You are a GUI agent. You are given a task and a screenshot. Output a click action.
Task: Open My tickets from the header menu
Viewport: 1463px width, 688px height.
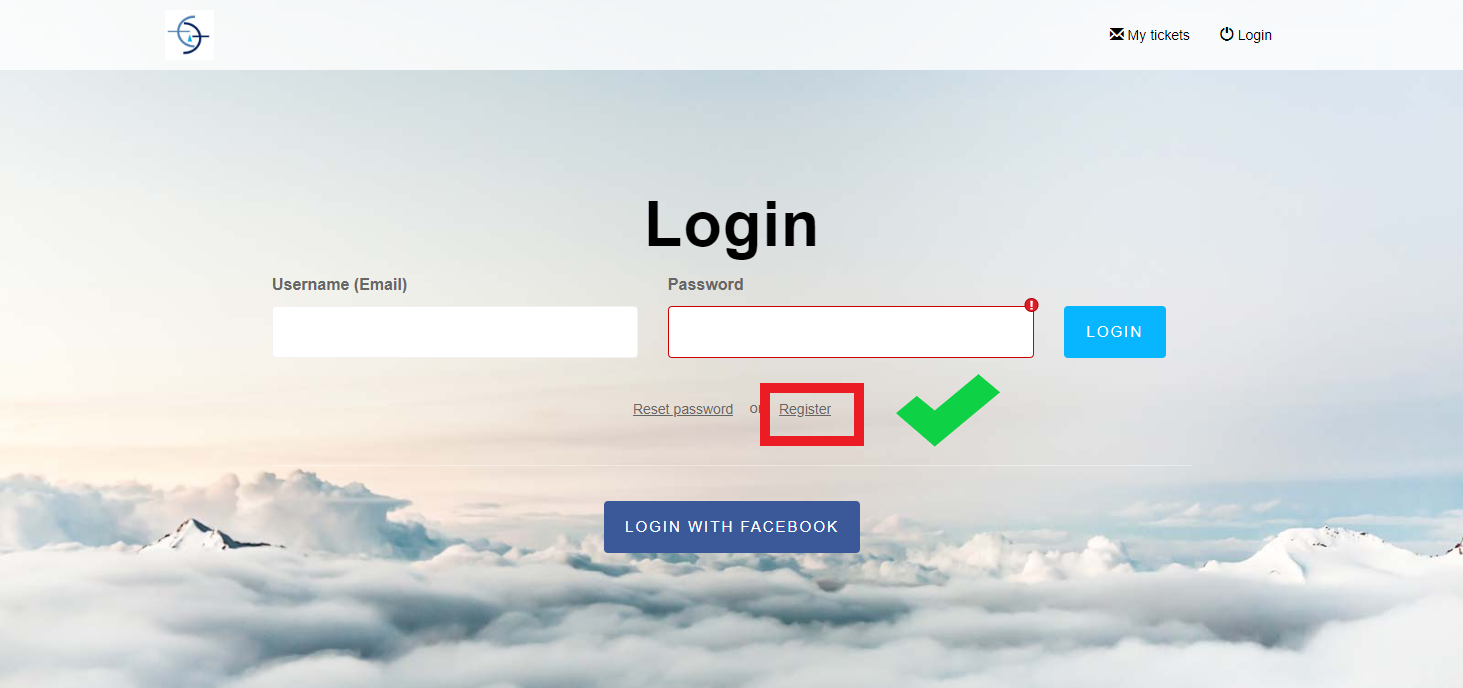(1150, 35)
